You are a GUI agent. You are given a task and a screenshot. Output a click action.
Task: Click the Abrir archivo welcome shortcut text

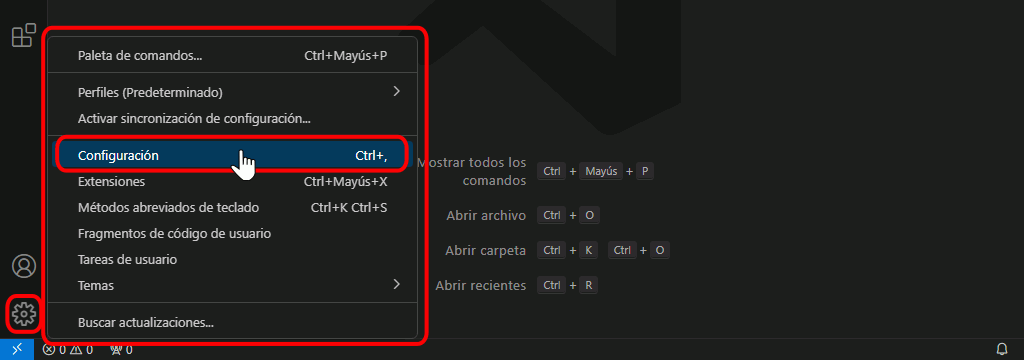pos(487,216)
